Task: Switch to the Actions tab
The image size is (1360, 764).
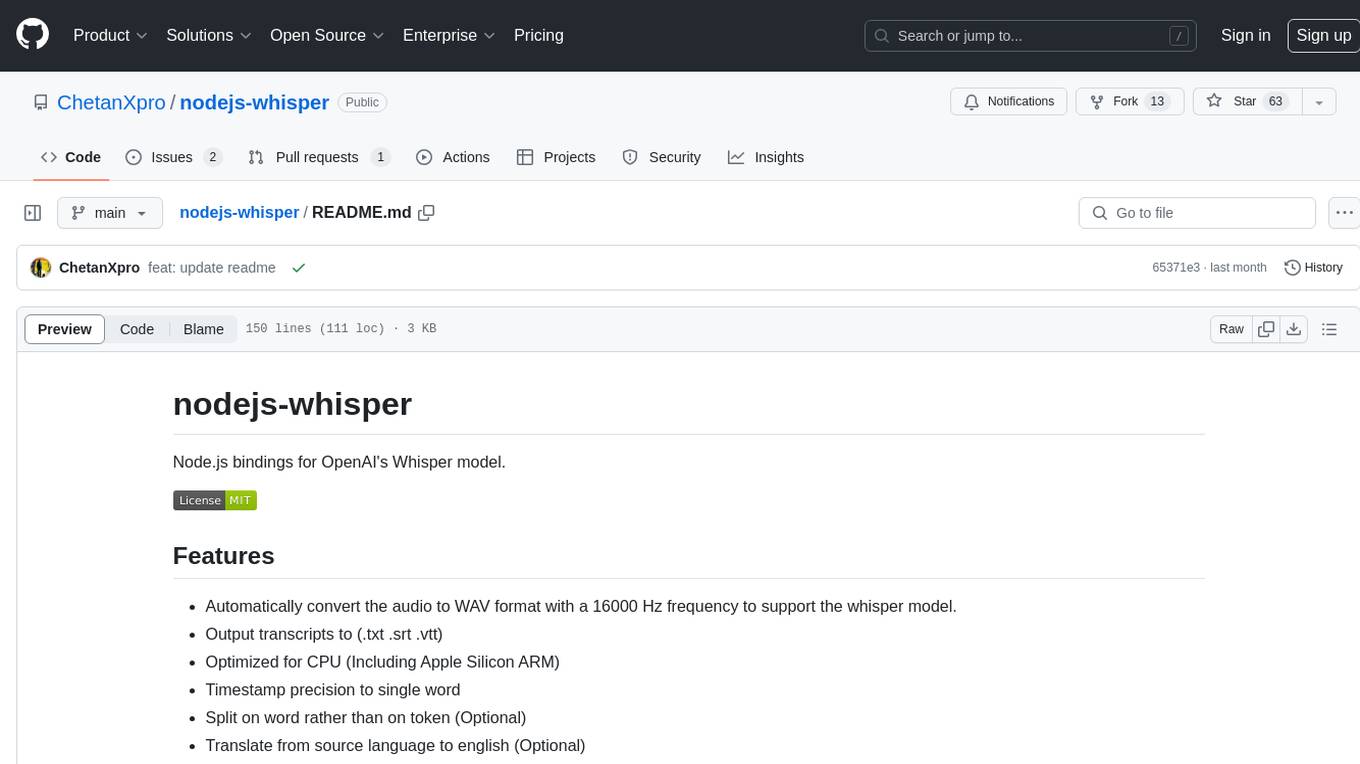Action: click(453, 157)
